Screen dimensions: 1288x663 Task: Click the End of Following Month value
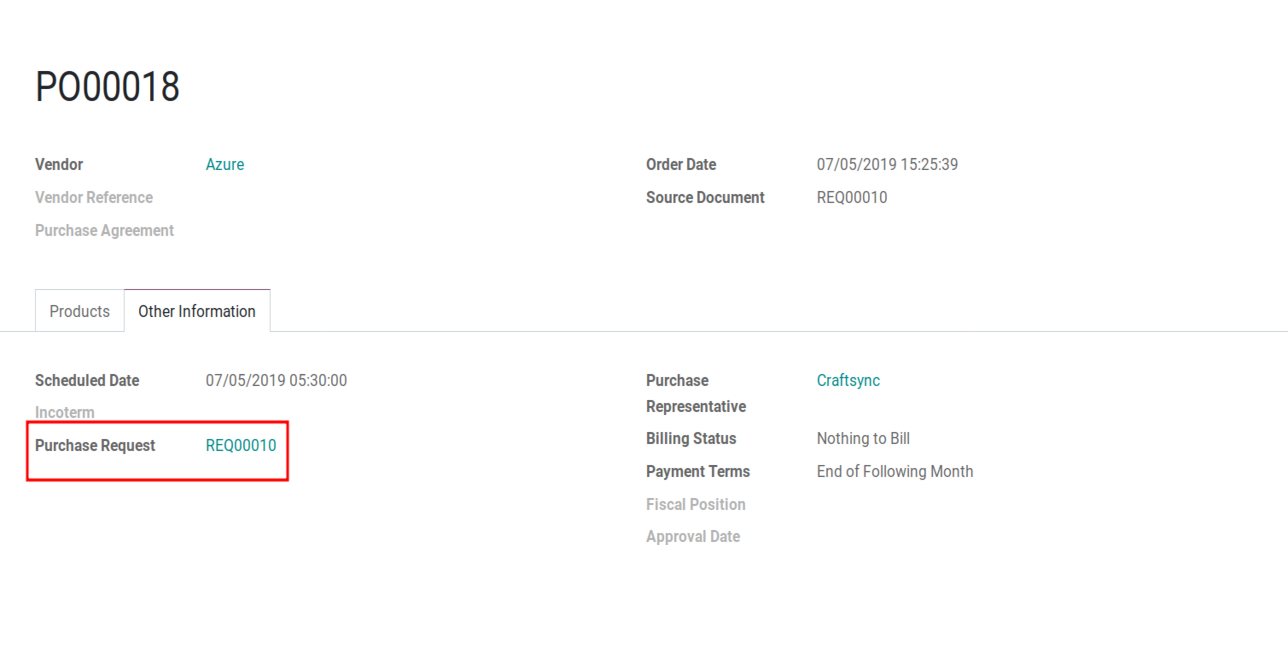(x=895, y=472)
